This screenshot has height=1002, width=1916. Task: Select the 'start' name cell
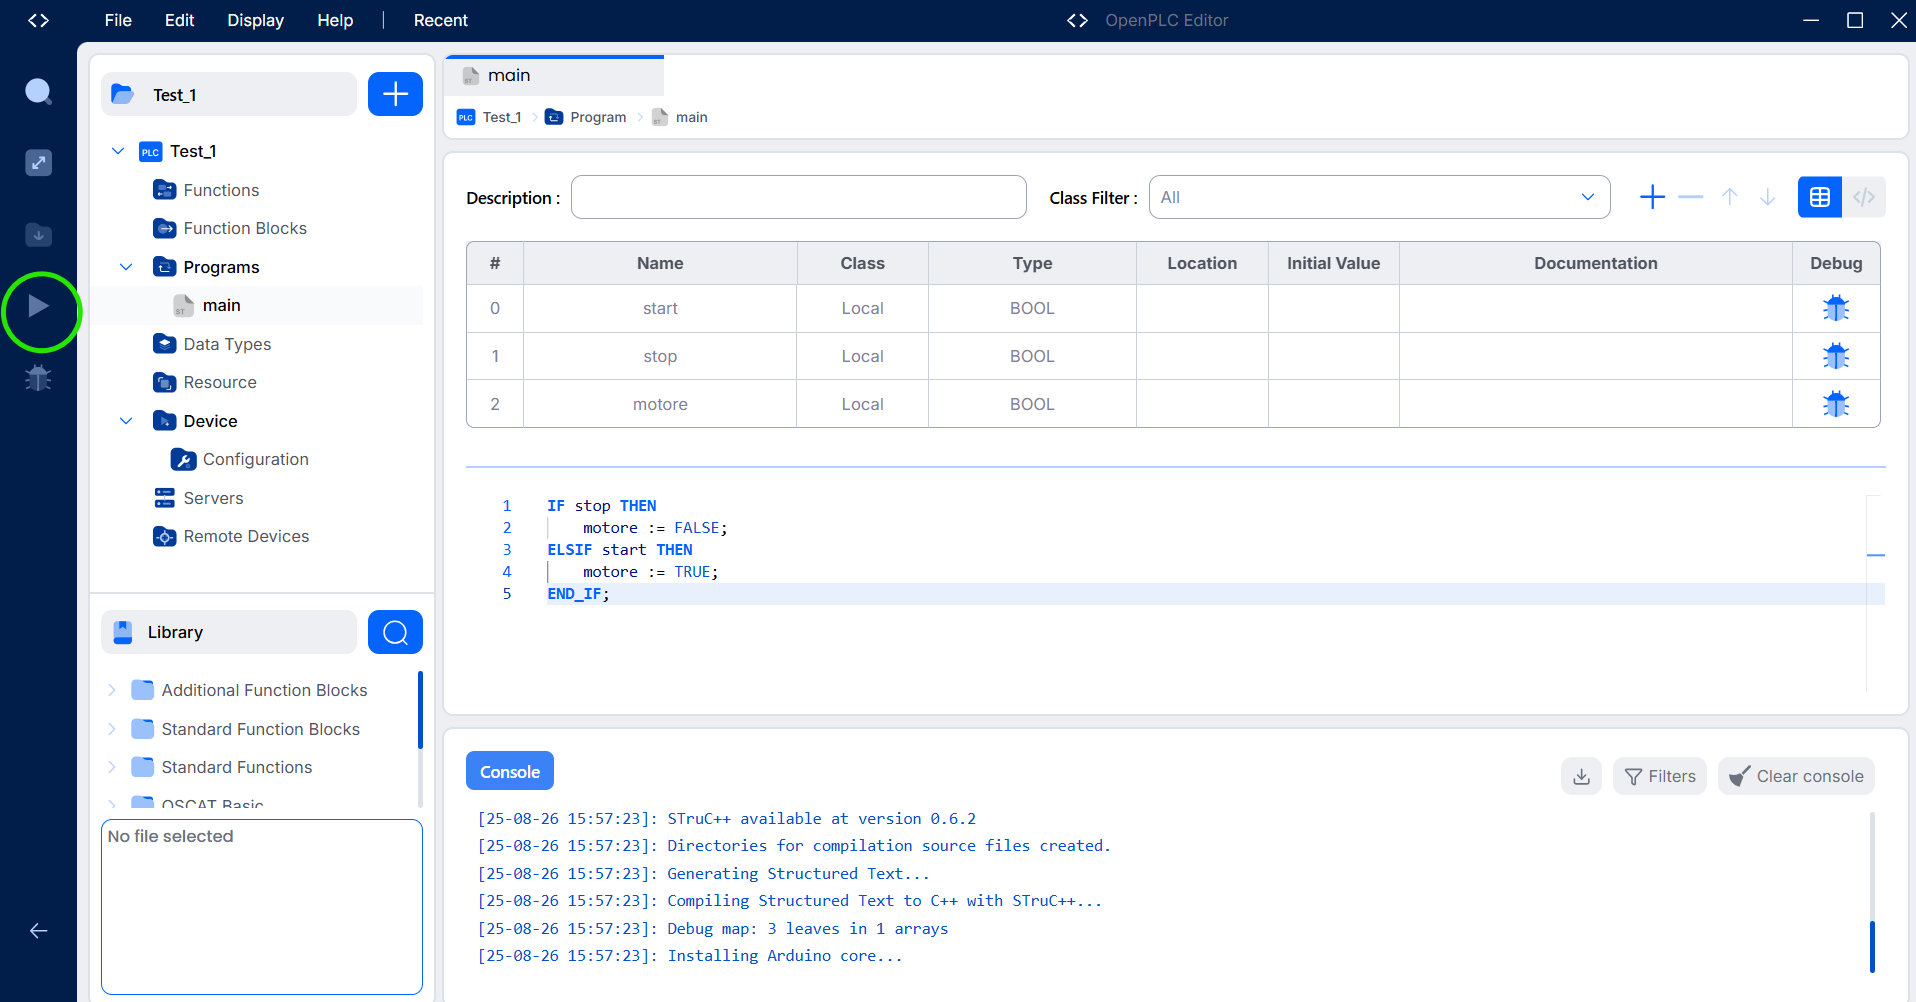pyautogui.click(x=660, y=308)
